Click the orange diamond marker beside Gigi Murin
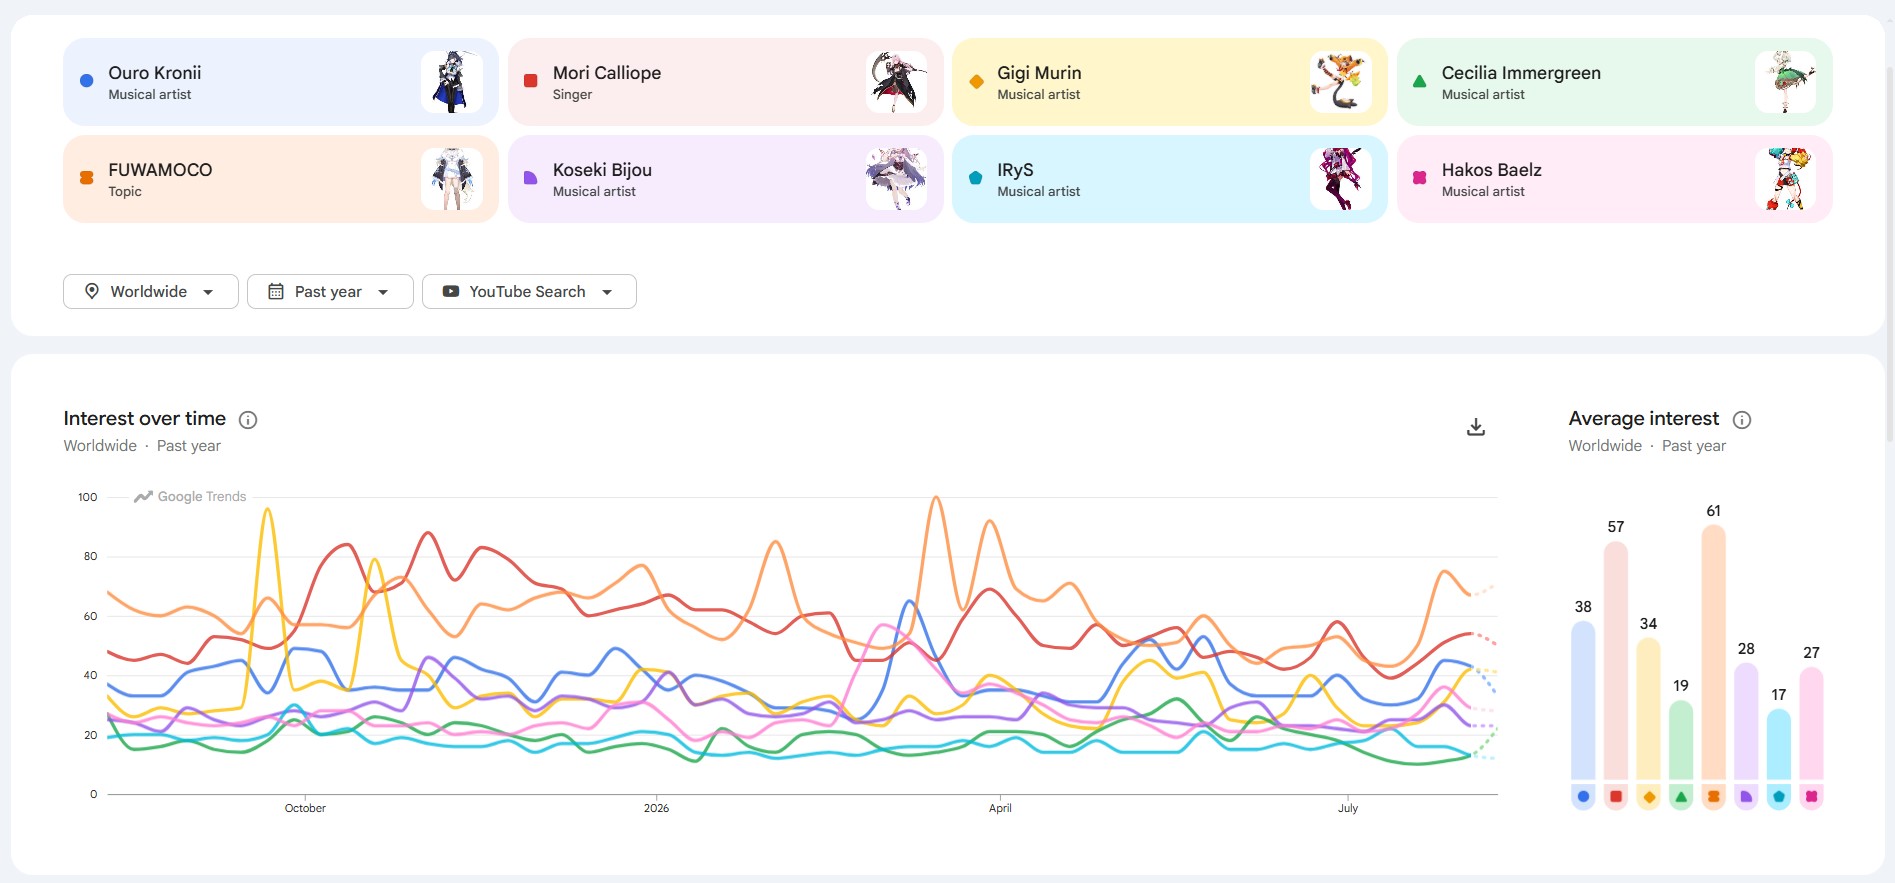The height and width of the screenshot is (883, 1895). pyautogui.click(x=976, y=81)
